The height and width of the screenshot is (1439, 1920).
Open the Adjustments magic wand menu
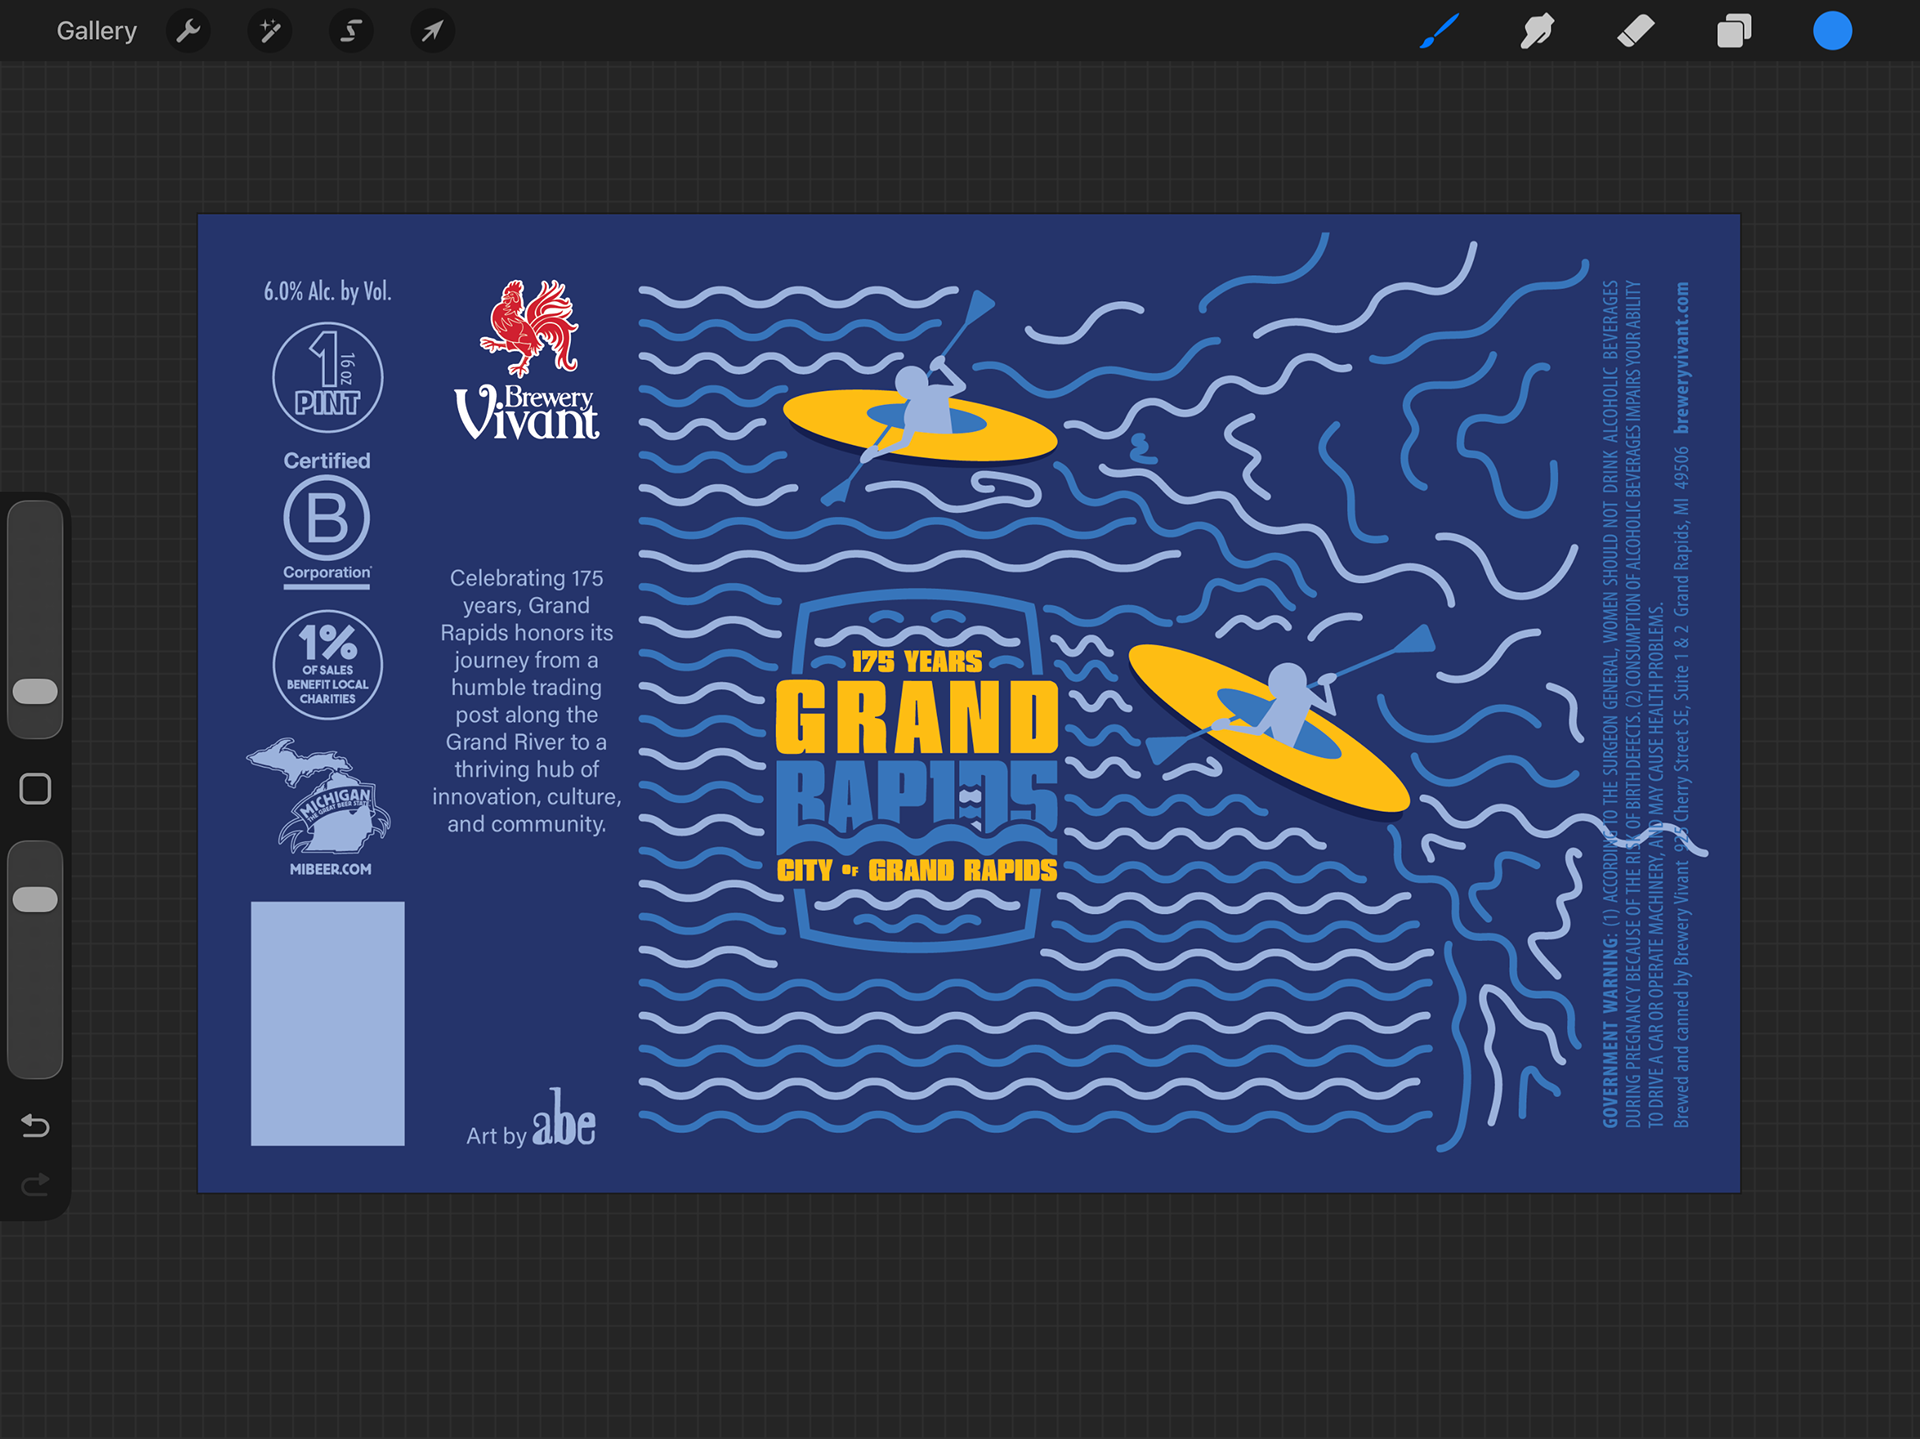[x=270, y=31]
